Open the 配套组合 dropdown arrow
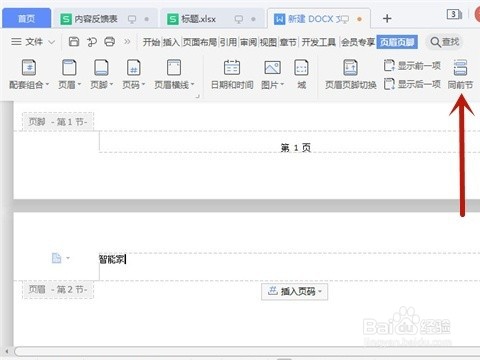 pyautogui.click(x=47, y=84)
